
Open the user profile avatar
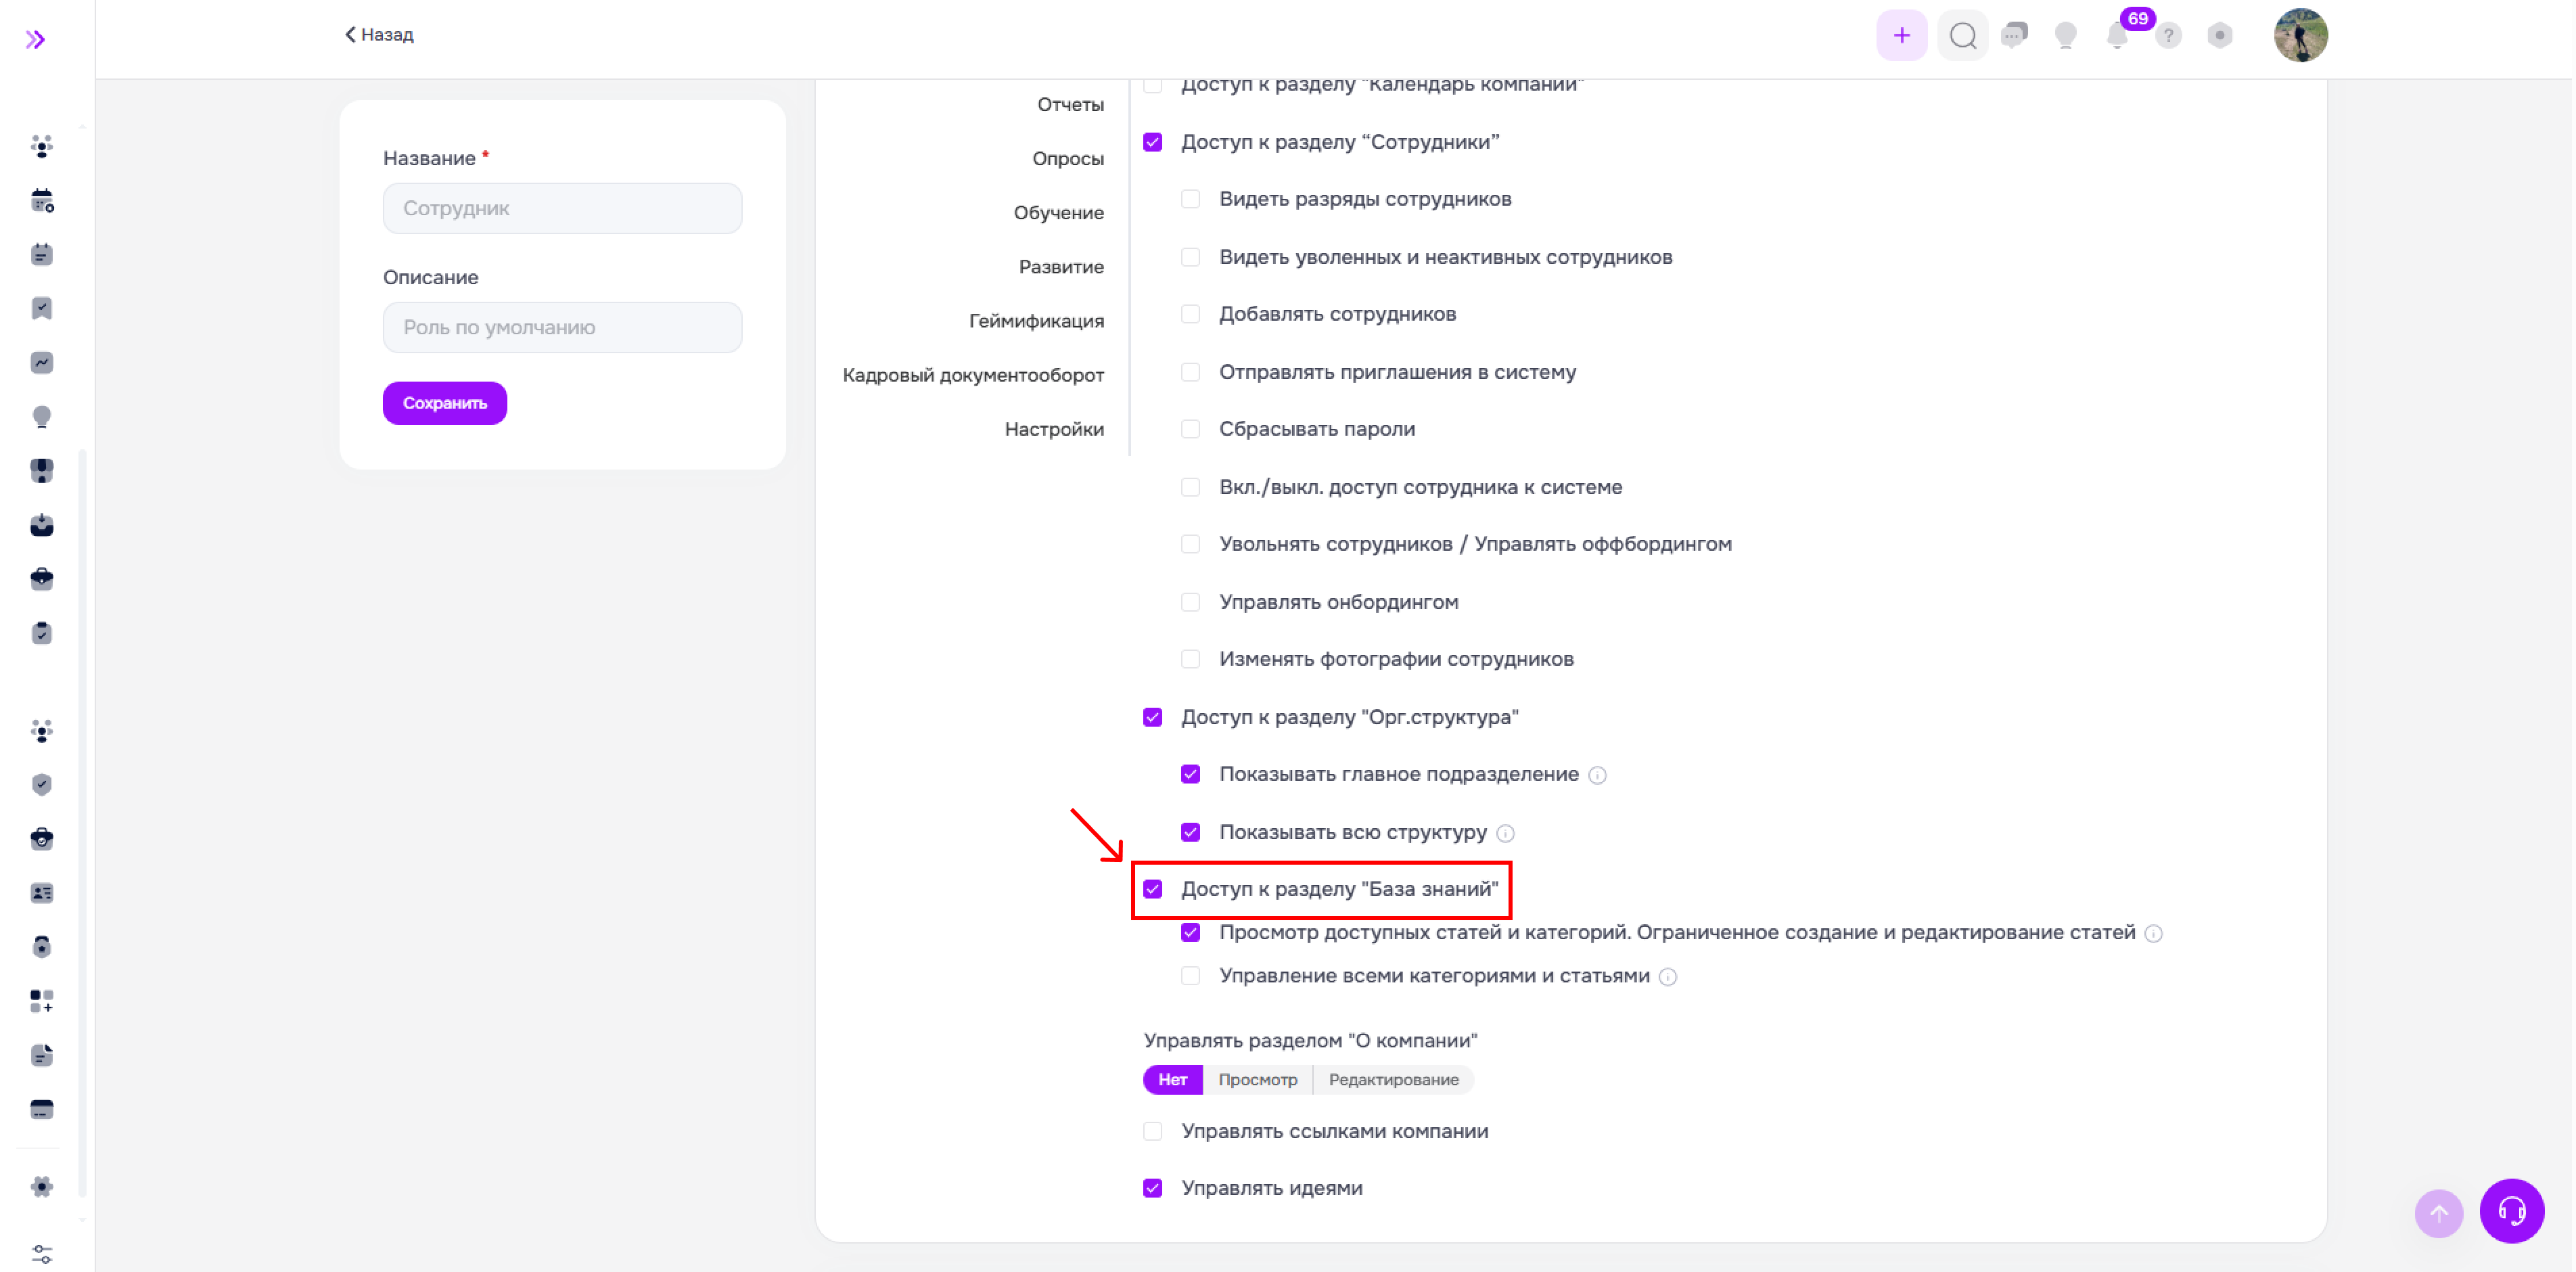click(x=2300, y=36)
